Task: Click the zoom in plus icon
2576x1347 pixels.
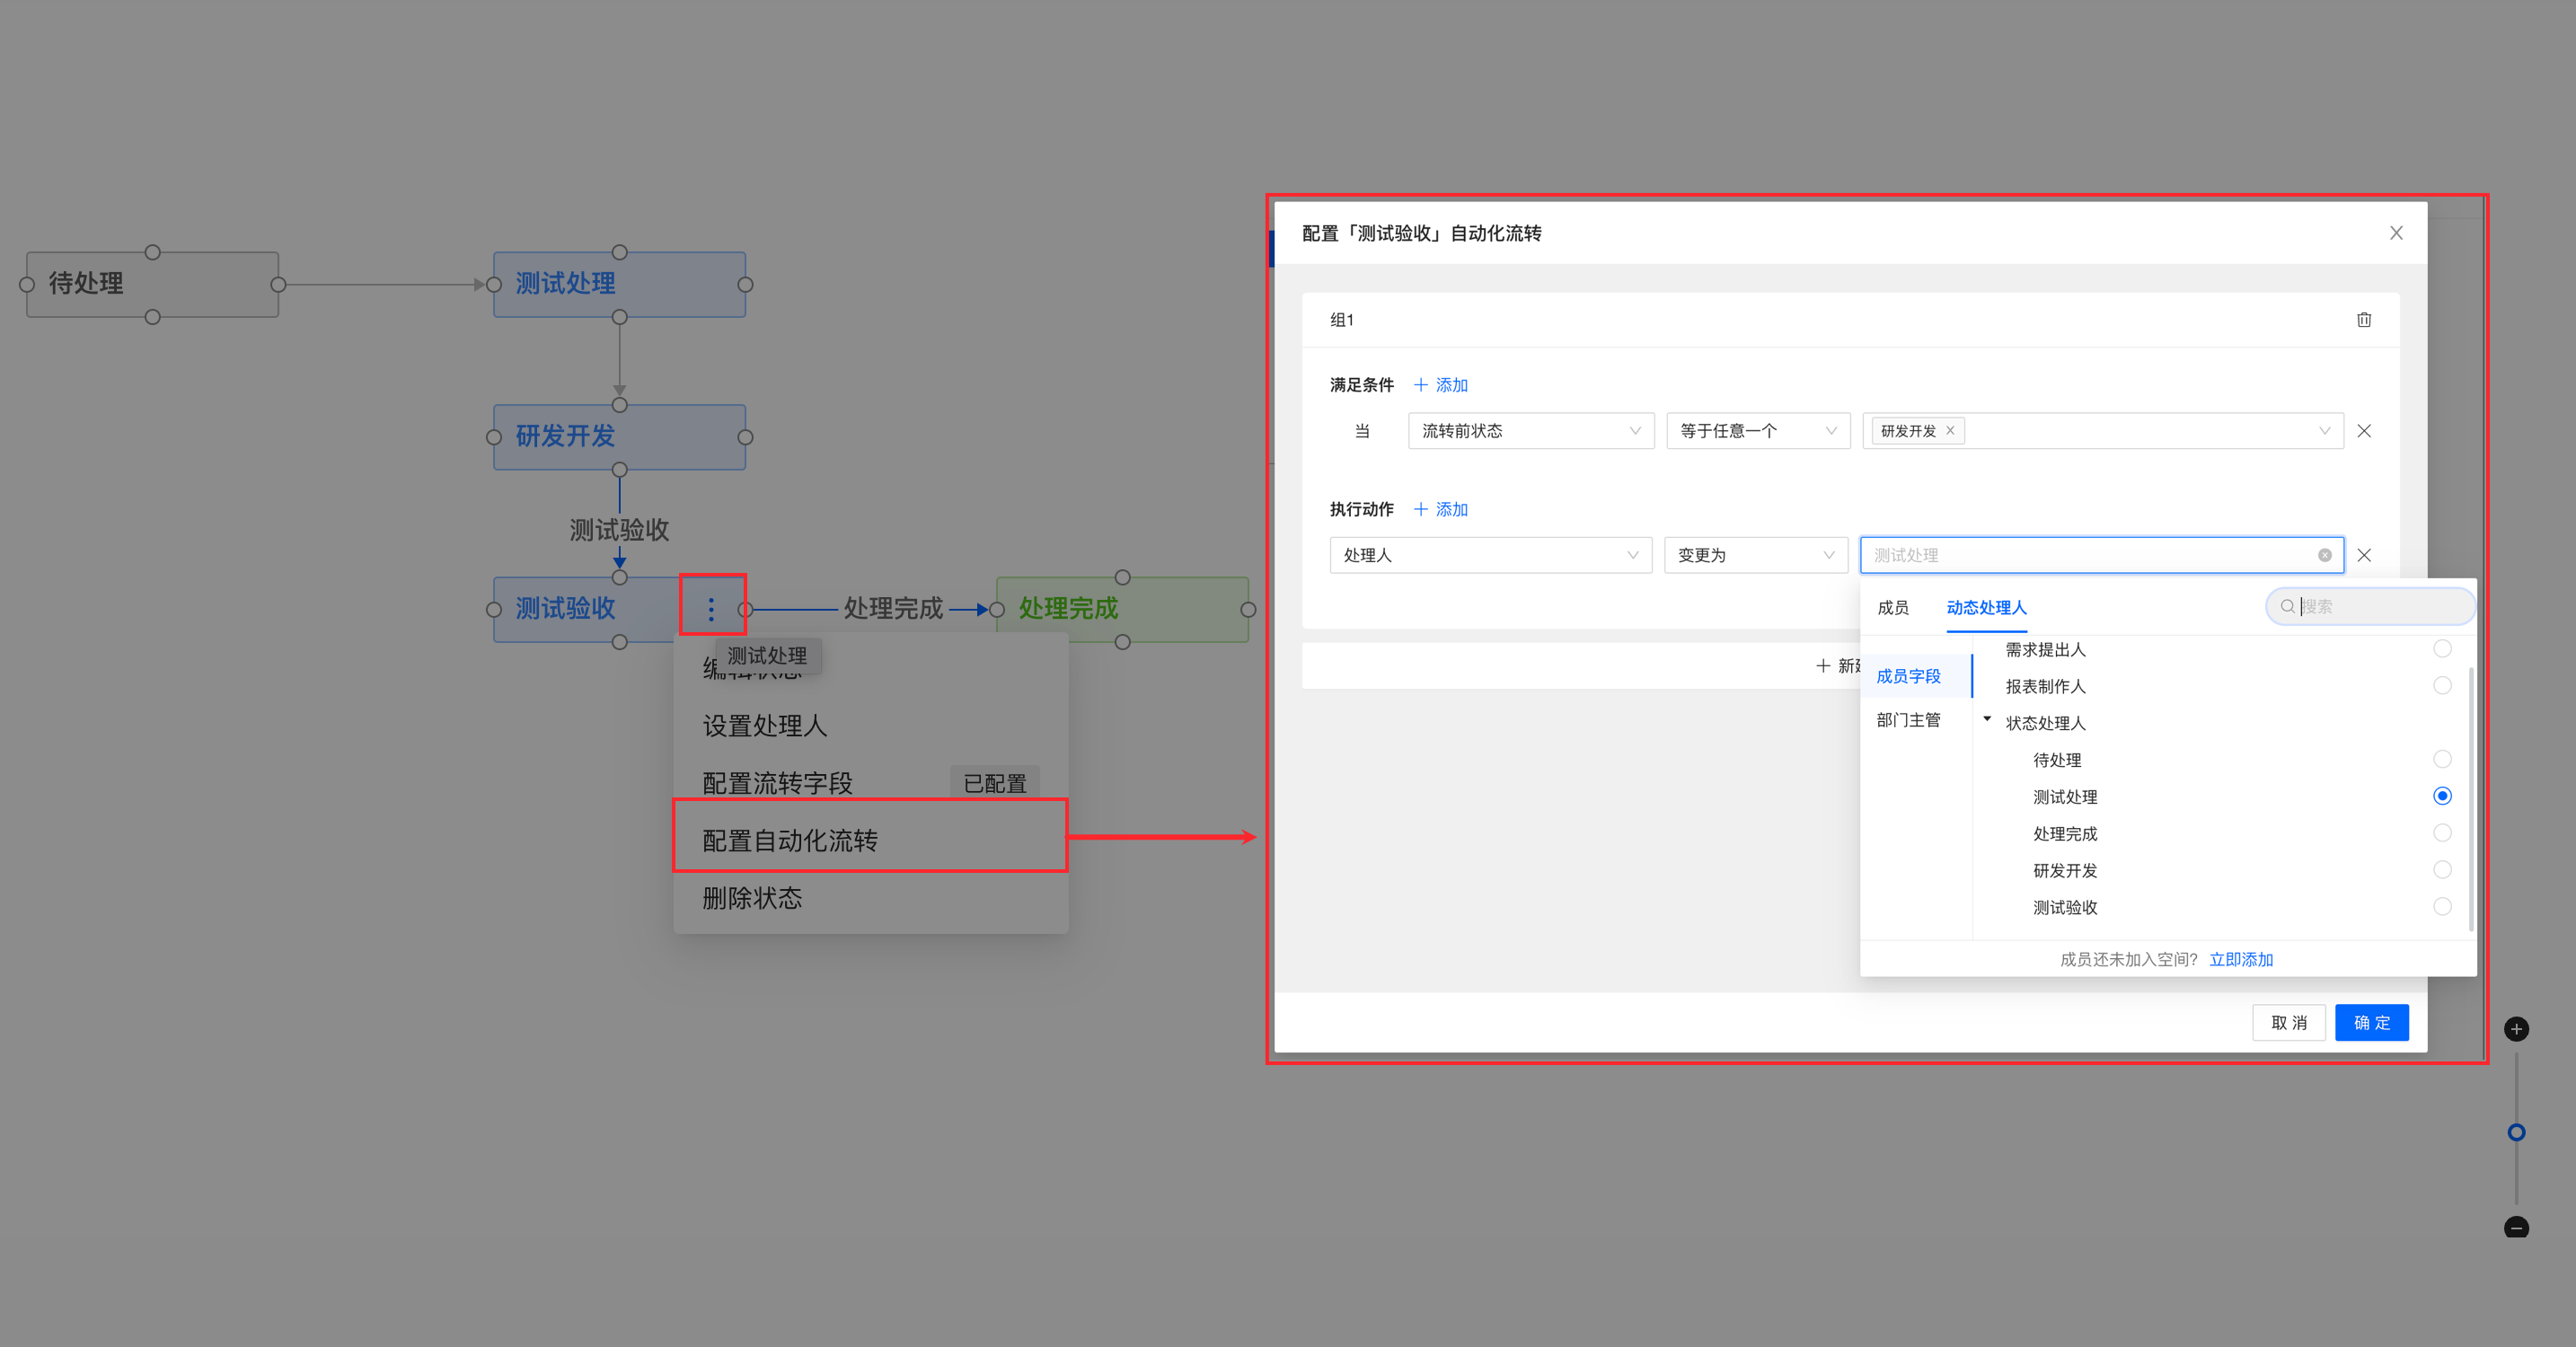Action: [x=2516, y=1029]
